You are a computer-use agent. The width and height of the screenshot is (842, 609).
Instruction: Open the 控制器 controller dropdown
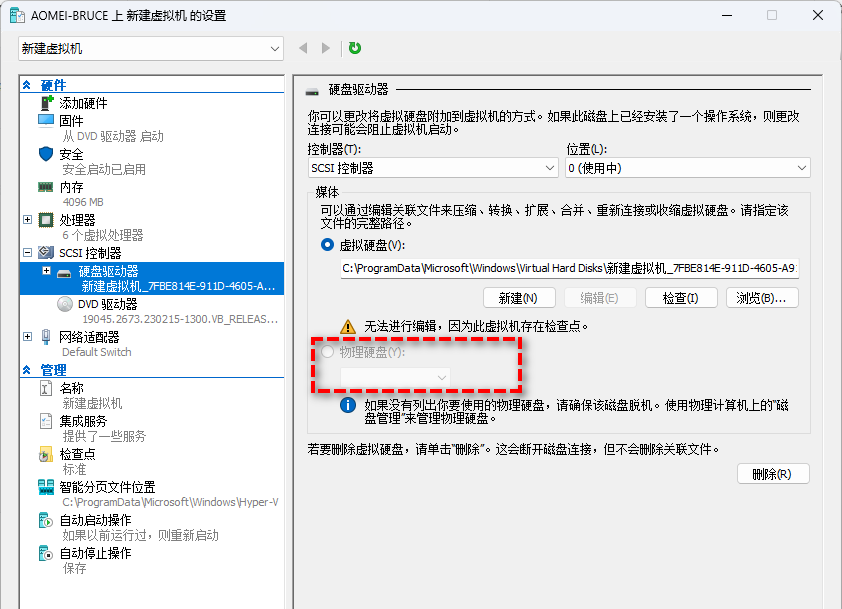pos(432,169)
